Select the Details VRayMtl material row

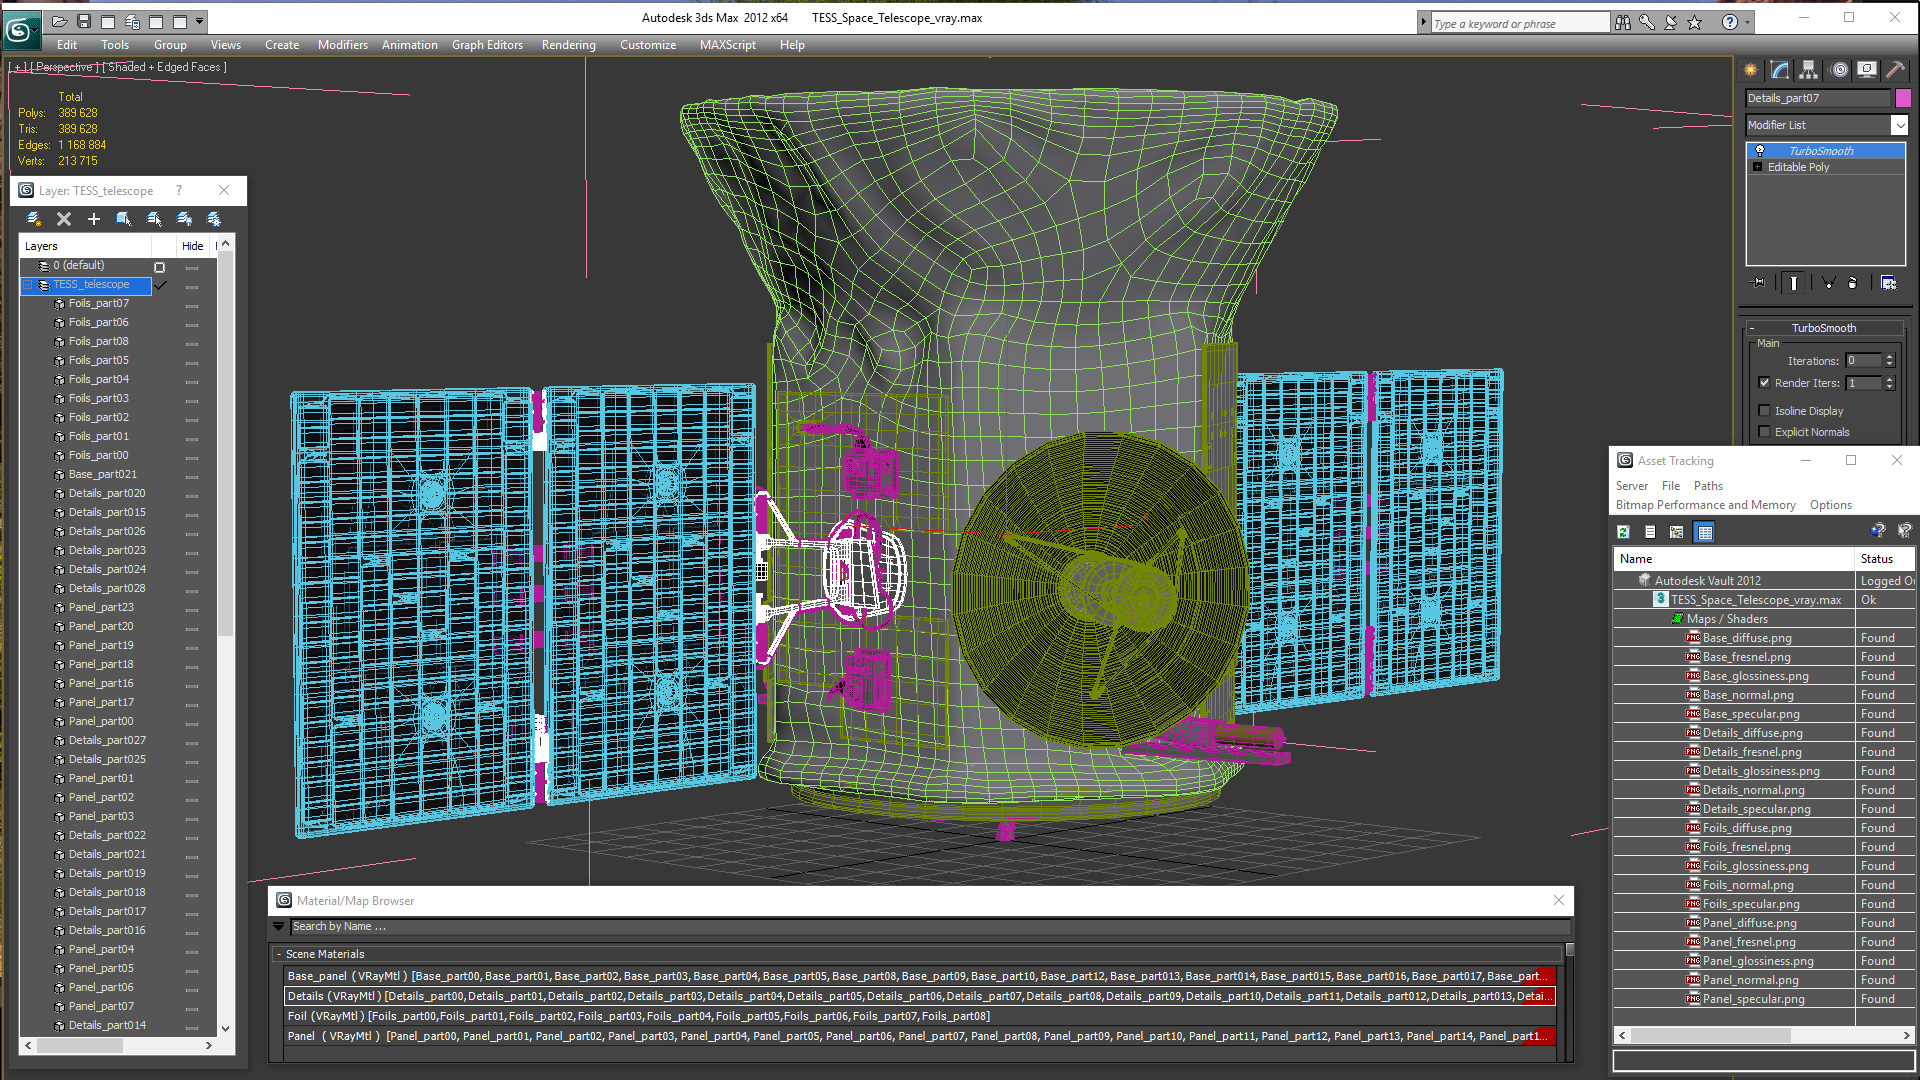919,996
